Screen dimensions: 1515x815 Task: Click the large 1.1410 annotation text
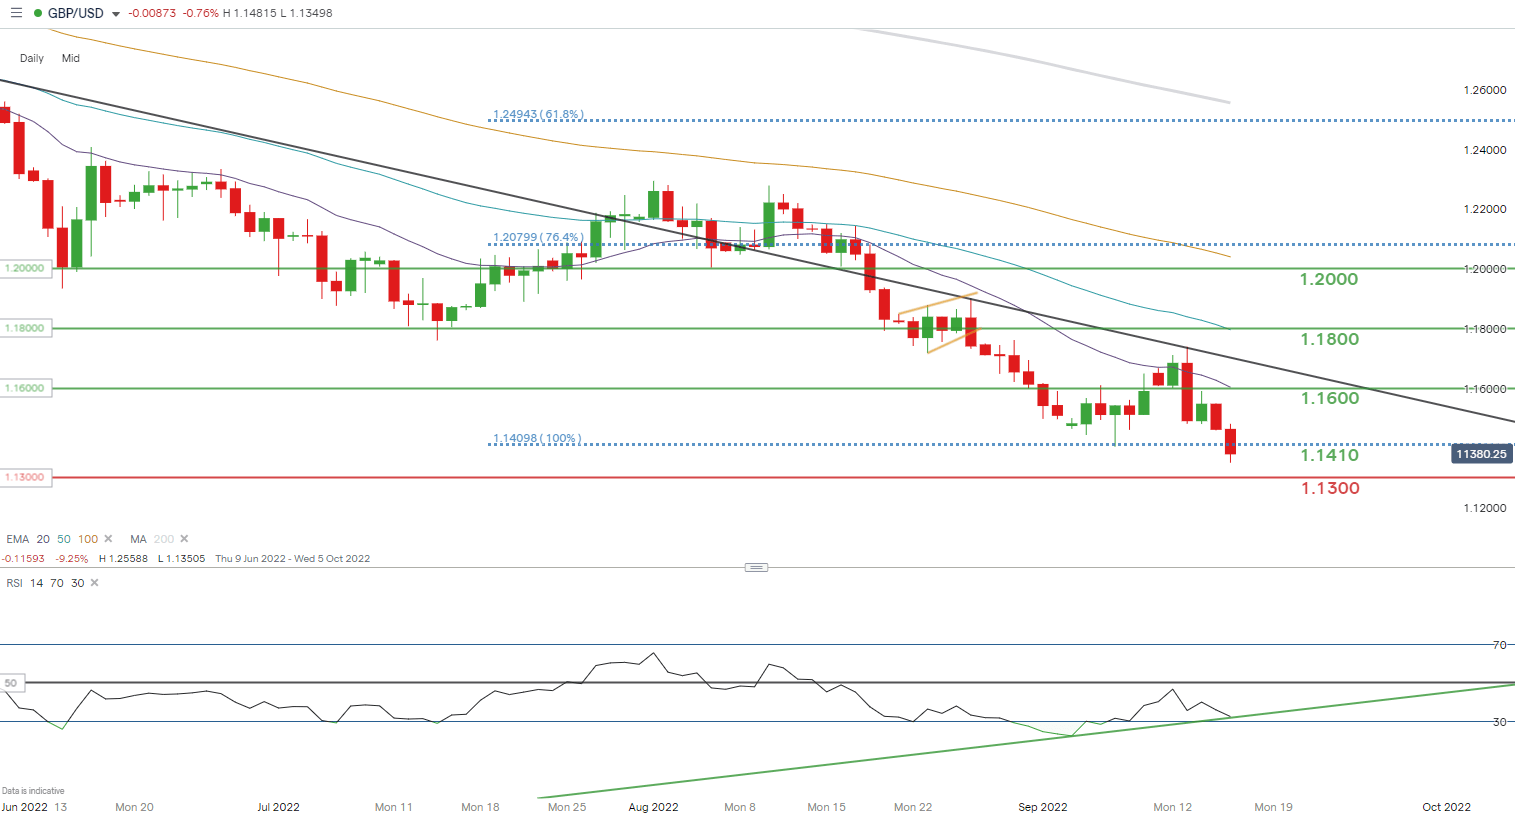[1330, 455]
